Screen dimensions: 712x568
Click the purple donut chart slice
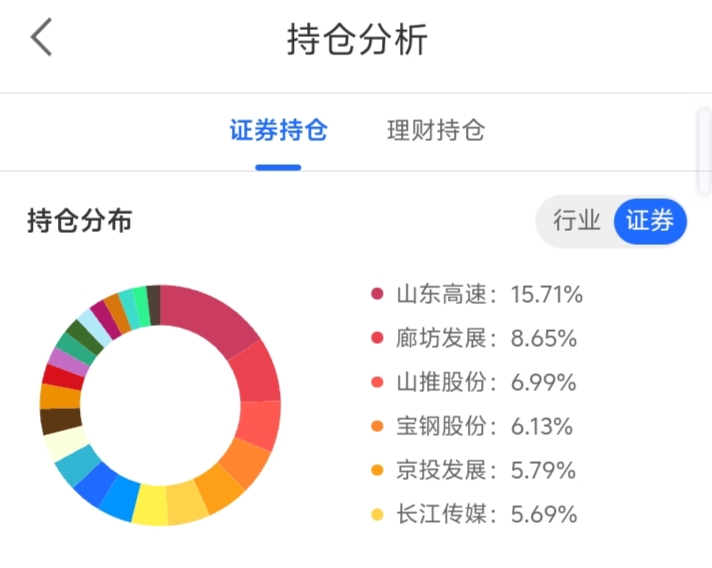tap(69, 362)
